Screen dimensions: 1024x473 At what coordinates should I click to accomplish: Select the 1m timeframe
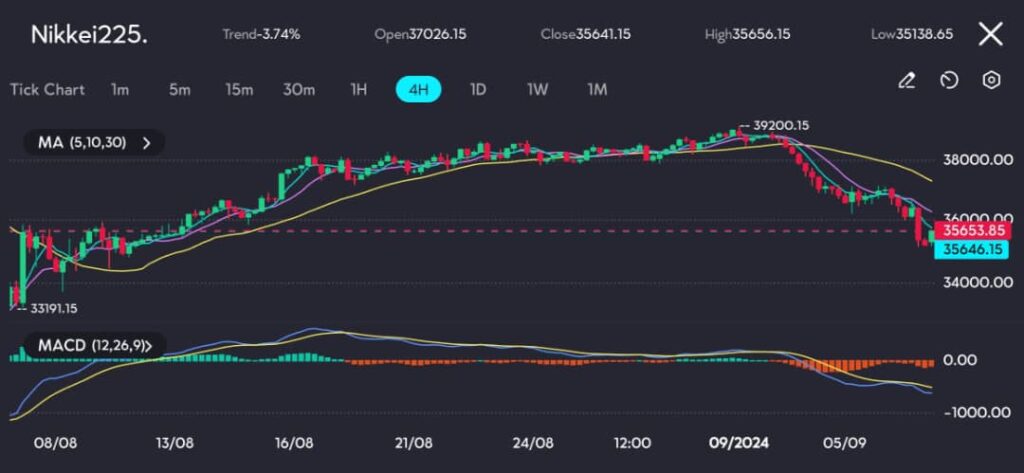[120, 89]
